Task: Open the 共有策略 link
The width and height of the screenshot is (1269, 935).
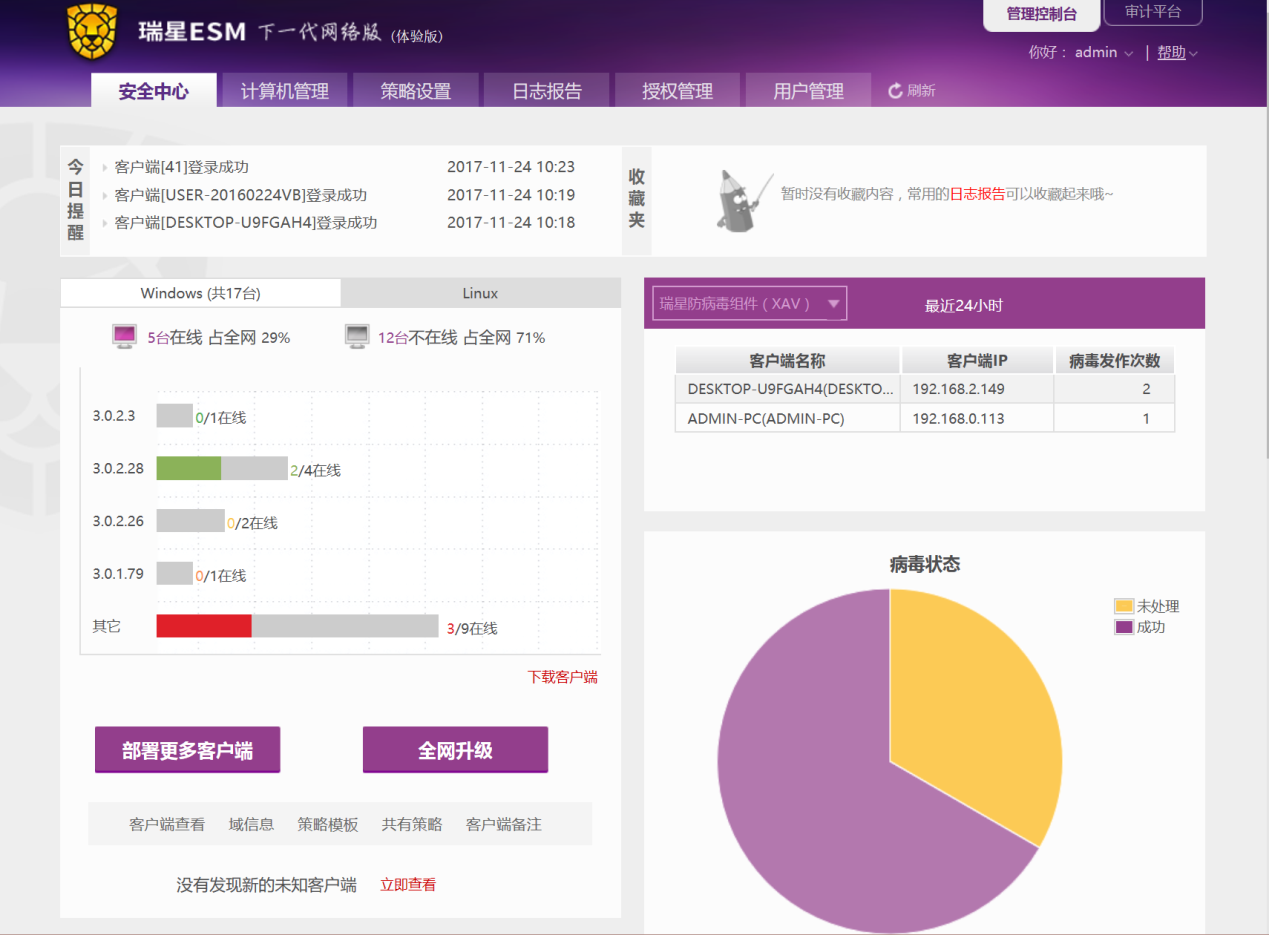Action: [412, 825]
